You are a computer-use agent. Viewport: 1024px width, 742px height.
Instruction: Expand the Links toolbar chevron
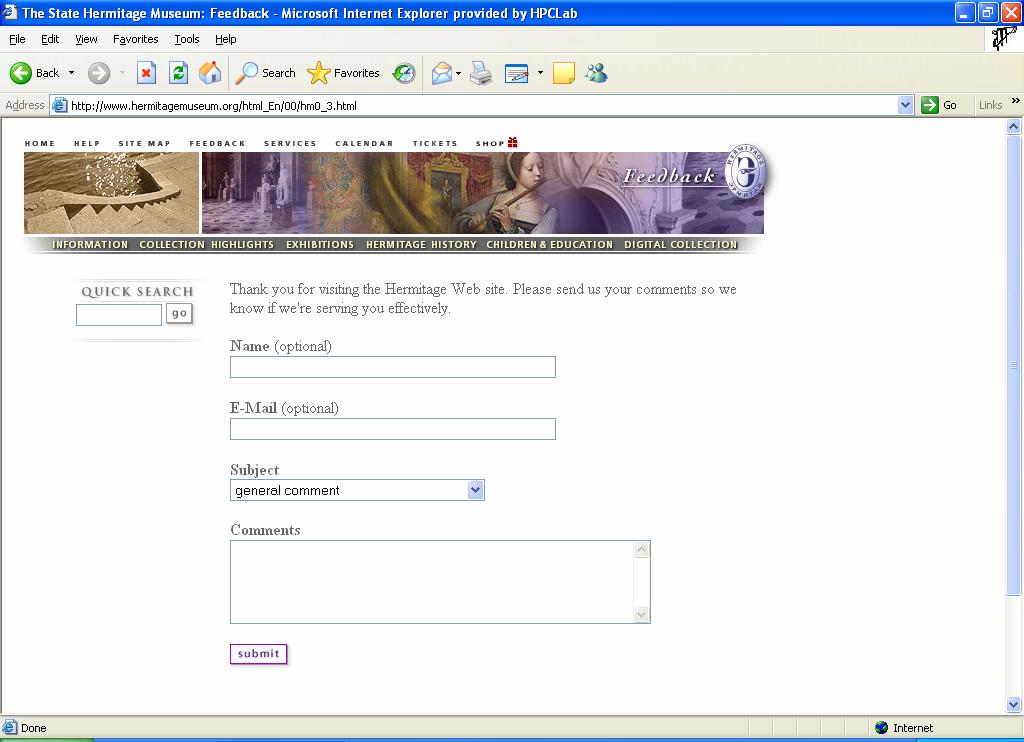tap(1016, 101)
